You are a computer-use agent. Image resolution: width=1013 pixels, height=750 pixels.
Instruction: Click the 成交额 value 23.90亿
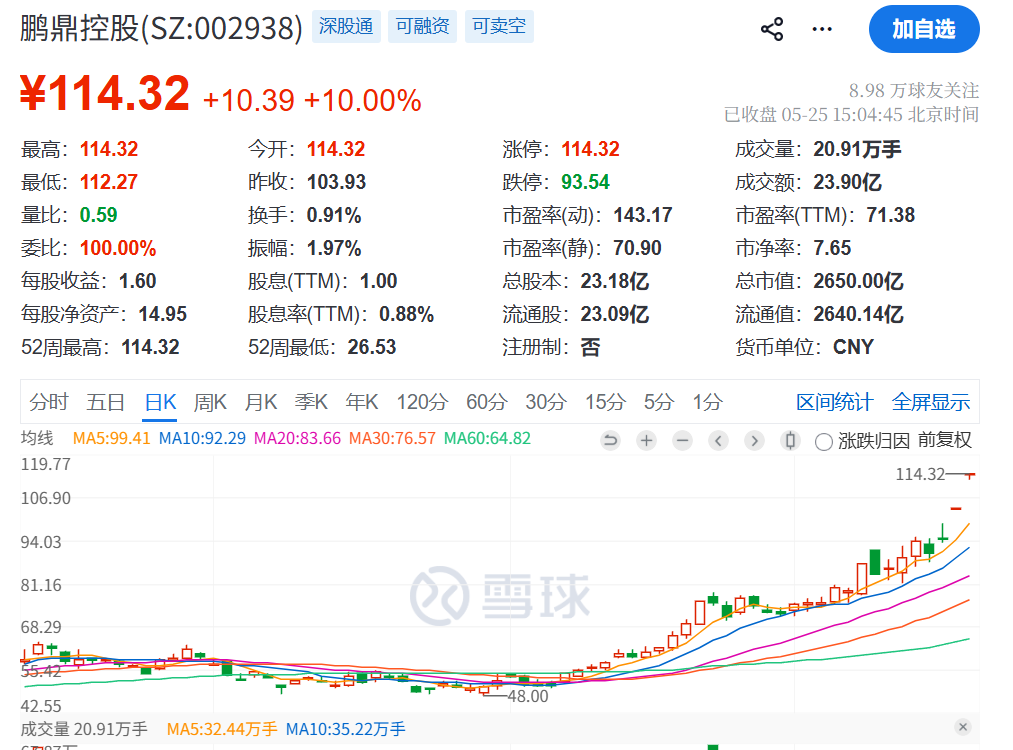[x=847, y=182]
